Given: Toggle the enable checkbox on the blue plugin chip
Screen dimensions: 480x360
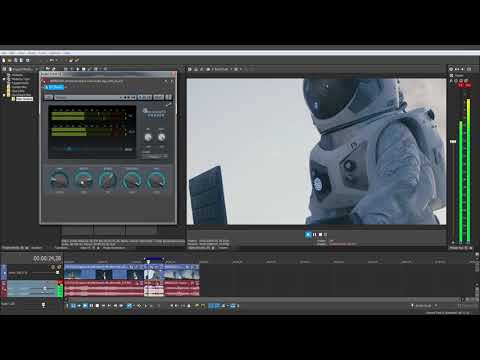Looking at the screenshot, I should click(47, 87).
